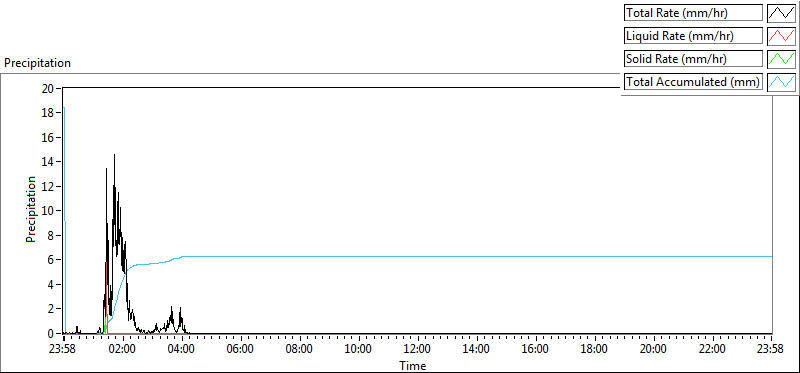Click the 18:00 tick label on the time axis

pyautogui.click(x=594, y=350)
